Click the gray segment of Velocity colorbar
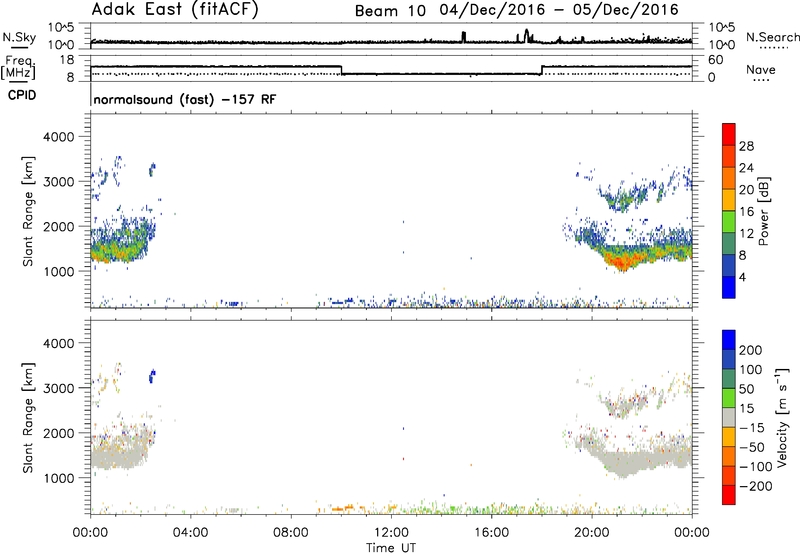800x554 pixels. [729, 417]
